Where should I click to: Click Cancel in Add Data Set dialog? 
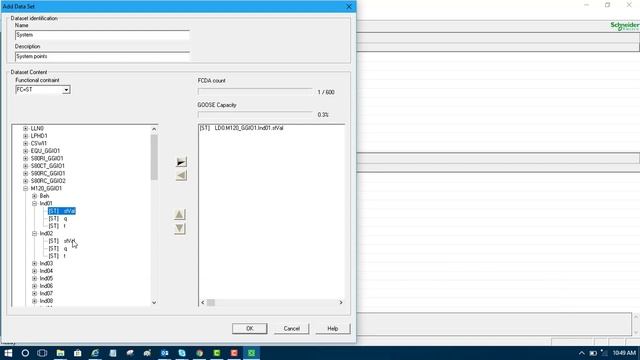(291, 329)
